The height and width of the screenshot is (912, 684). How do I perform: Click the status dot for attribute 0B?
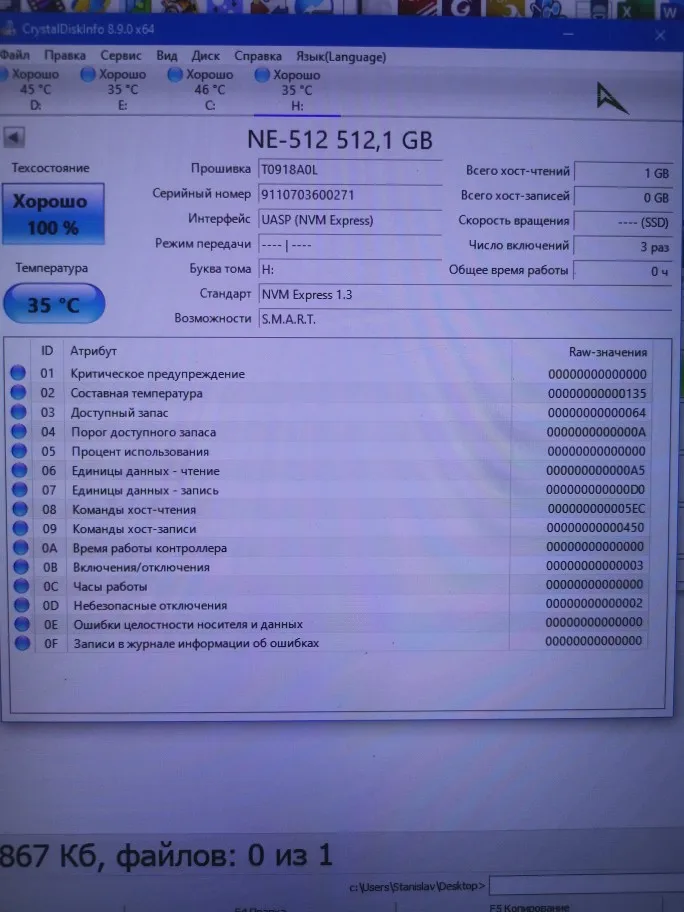[21, 567]
